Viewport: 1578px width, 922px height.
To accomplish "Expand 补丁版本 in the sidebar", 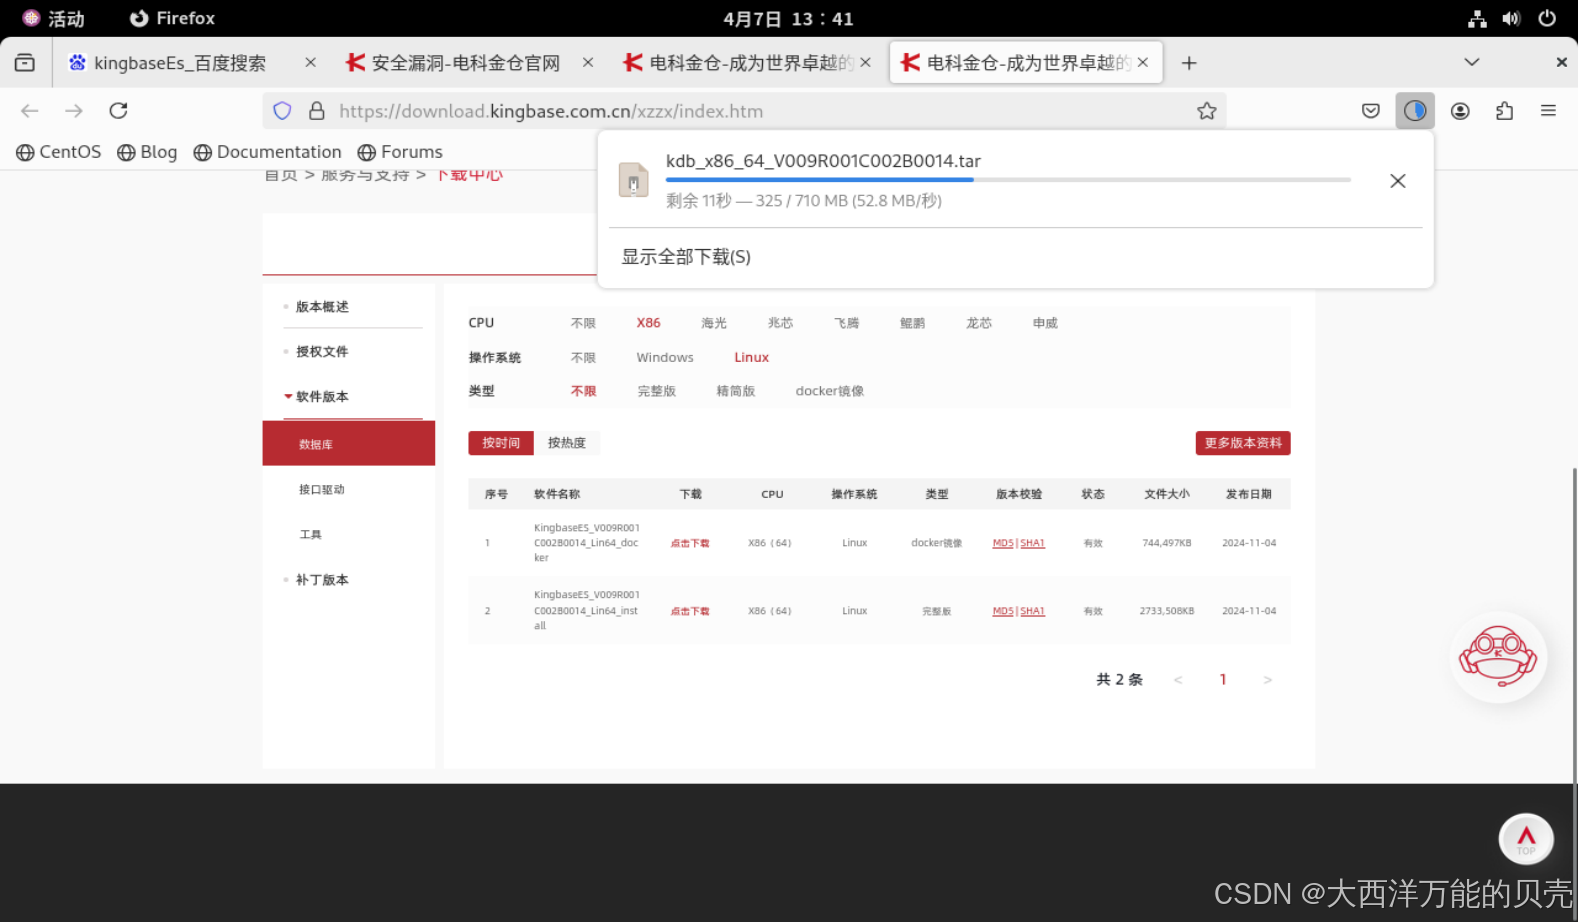I will (322, 580).
